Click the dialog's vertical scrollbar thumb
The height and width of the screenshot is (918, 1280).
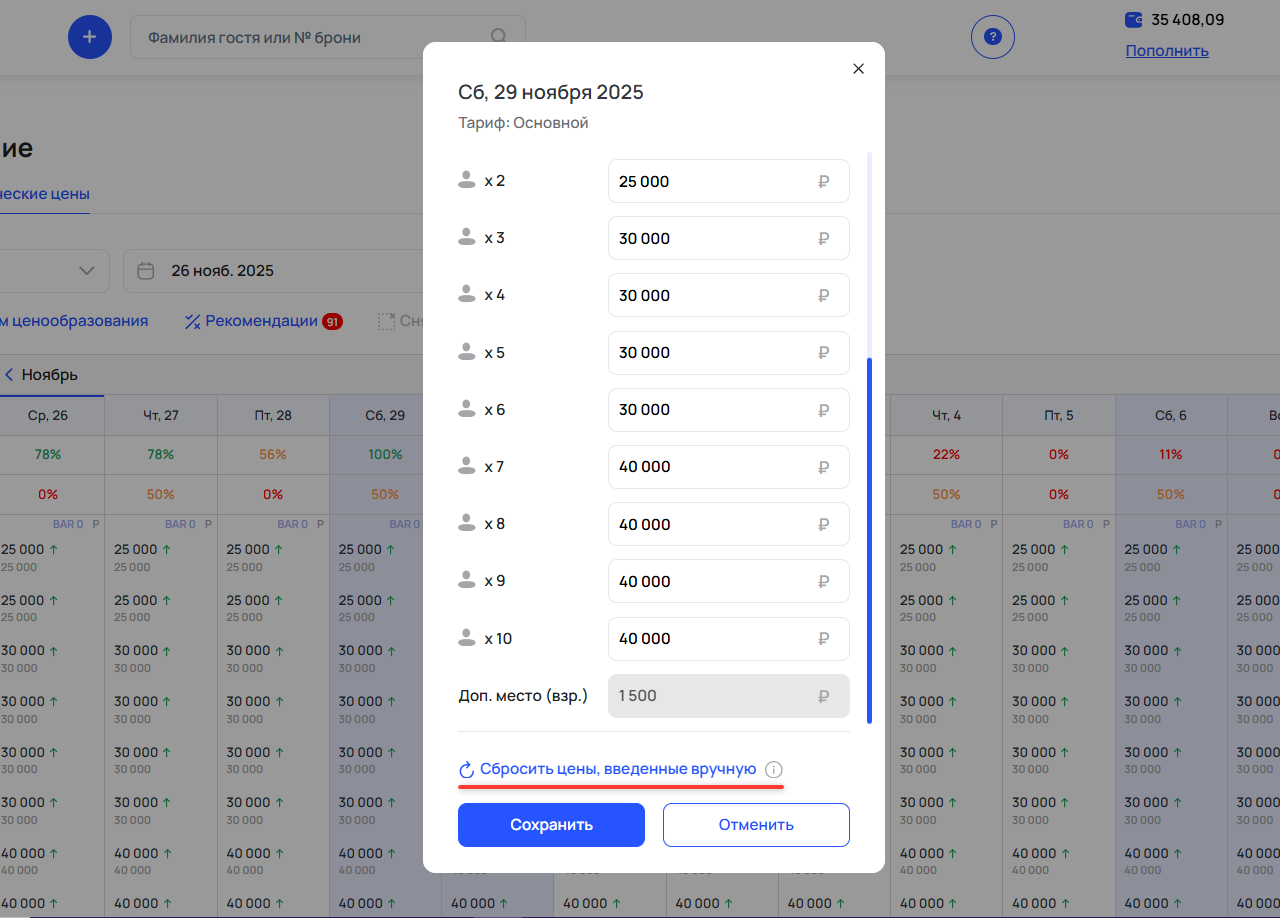[x=869, y=540]
